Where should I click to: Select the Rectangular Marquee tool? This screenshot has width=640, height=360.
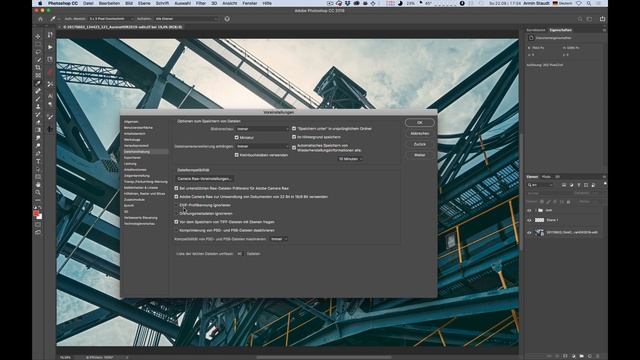38,44
